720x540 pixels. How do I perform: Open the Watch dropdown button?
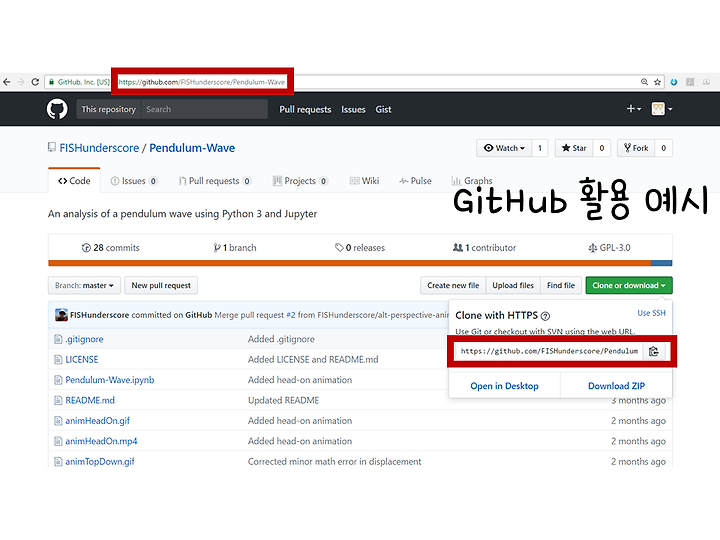point(504,148)
